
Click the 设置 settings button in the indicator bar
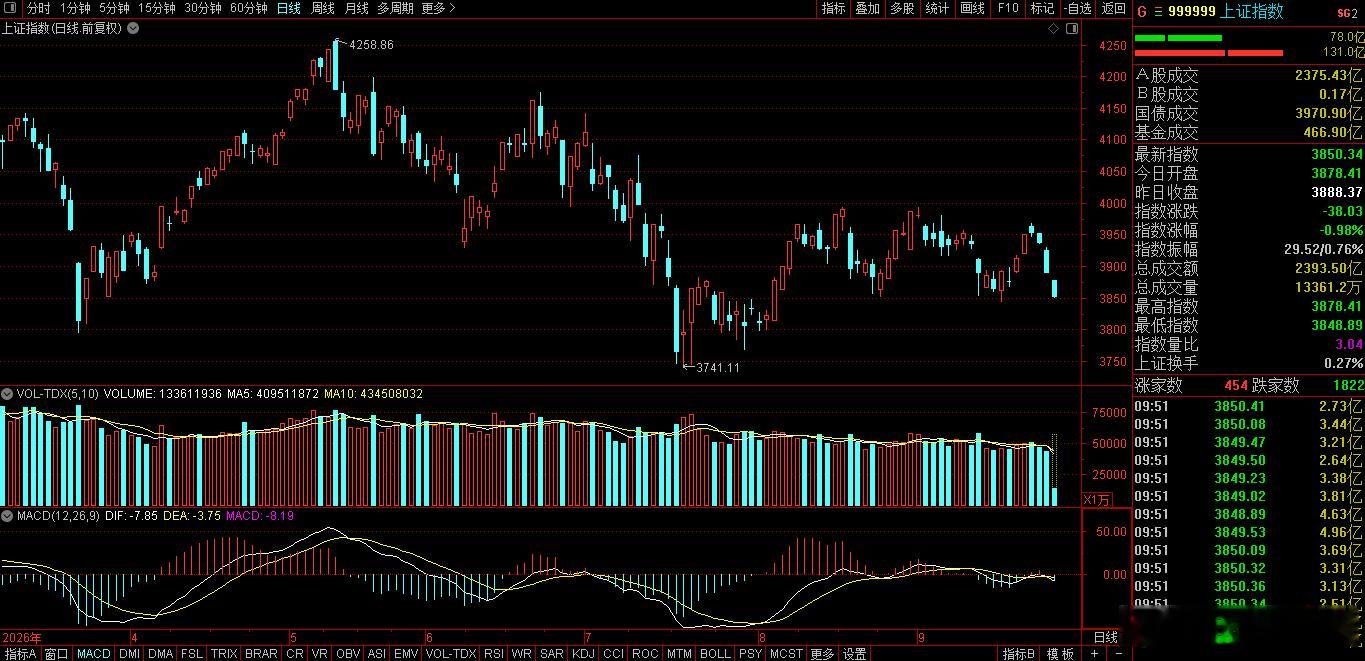pyautogui.click(x=855, y=654)
